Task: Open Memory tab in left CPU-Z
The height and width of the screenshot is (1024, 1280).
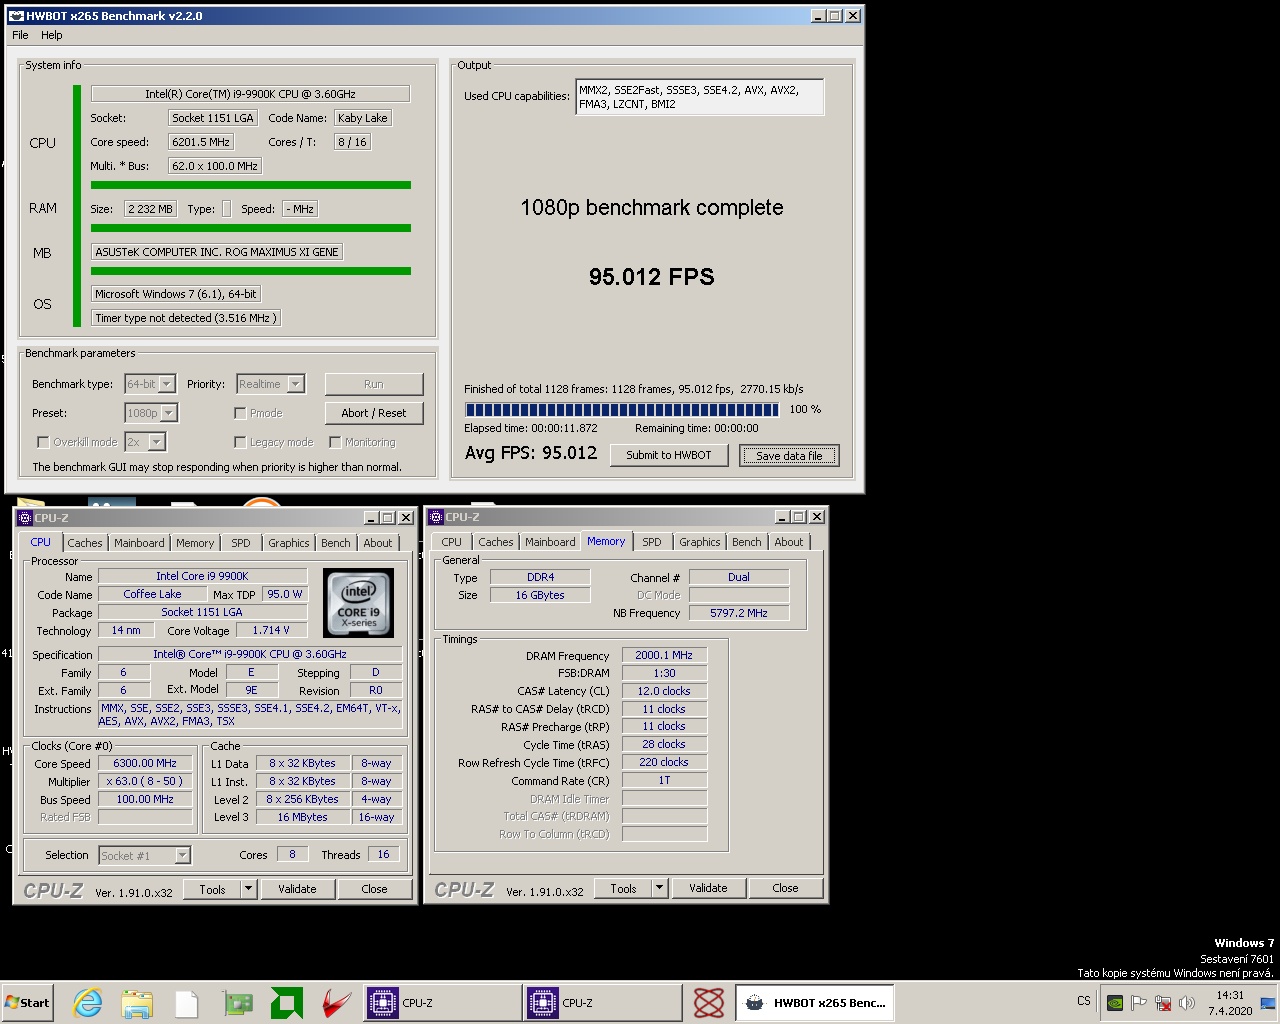Action: tap(195, 543)
